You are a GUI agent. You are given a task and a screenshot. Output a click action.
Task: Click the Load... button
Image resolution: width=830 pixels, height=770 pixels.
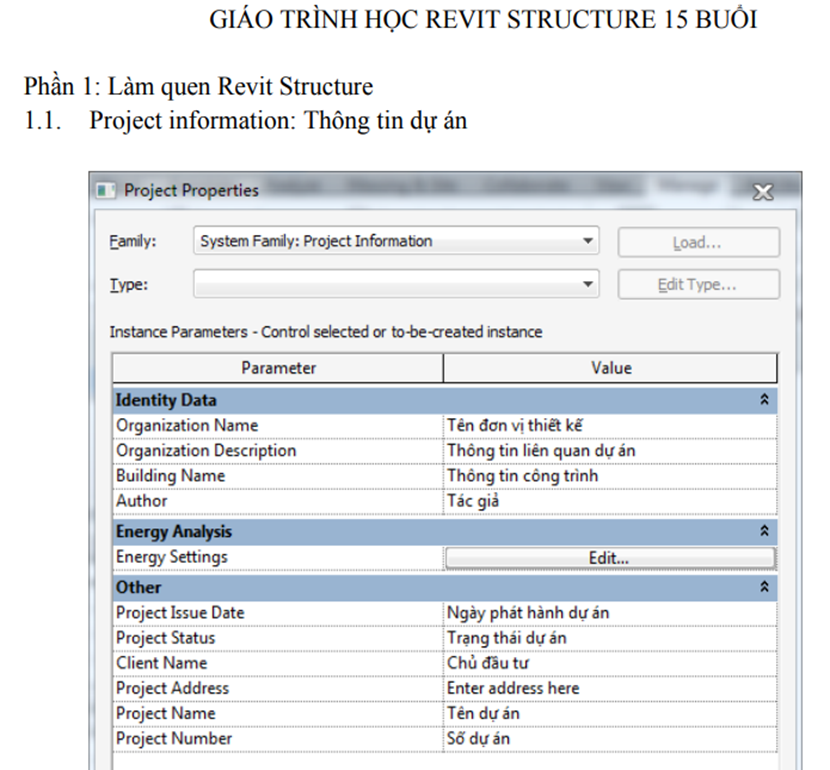point(698,242)
